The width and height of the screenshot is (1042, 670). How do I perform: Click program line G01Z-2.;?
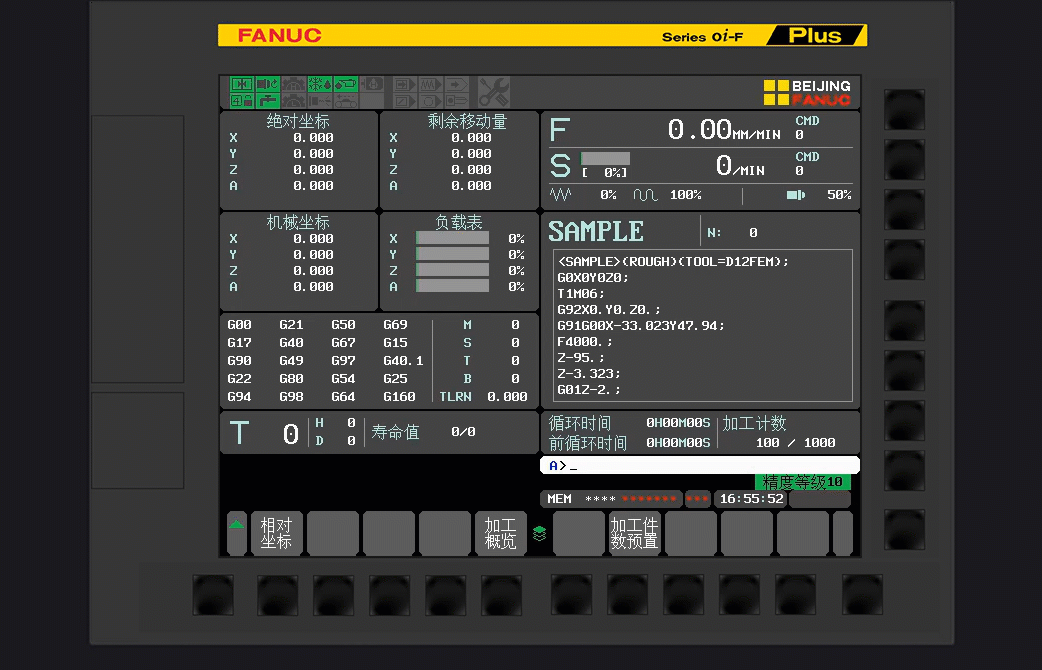pos(589,389)
